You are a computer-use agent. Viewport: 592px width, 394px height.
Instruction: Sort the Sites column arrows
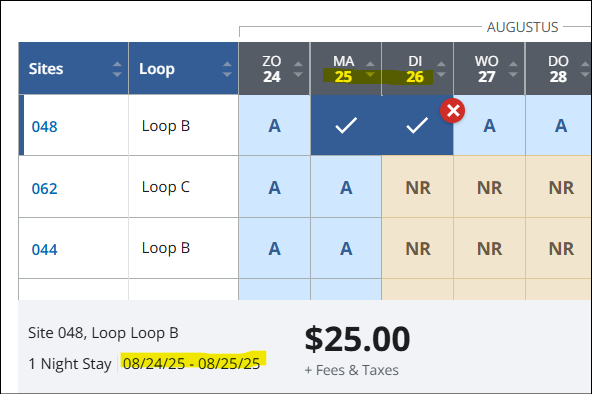(117, 69)
